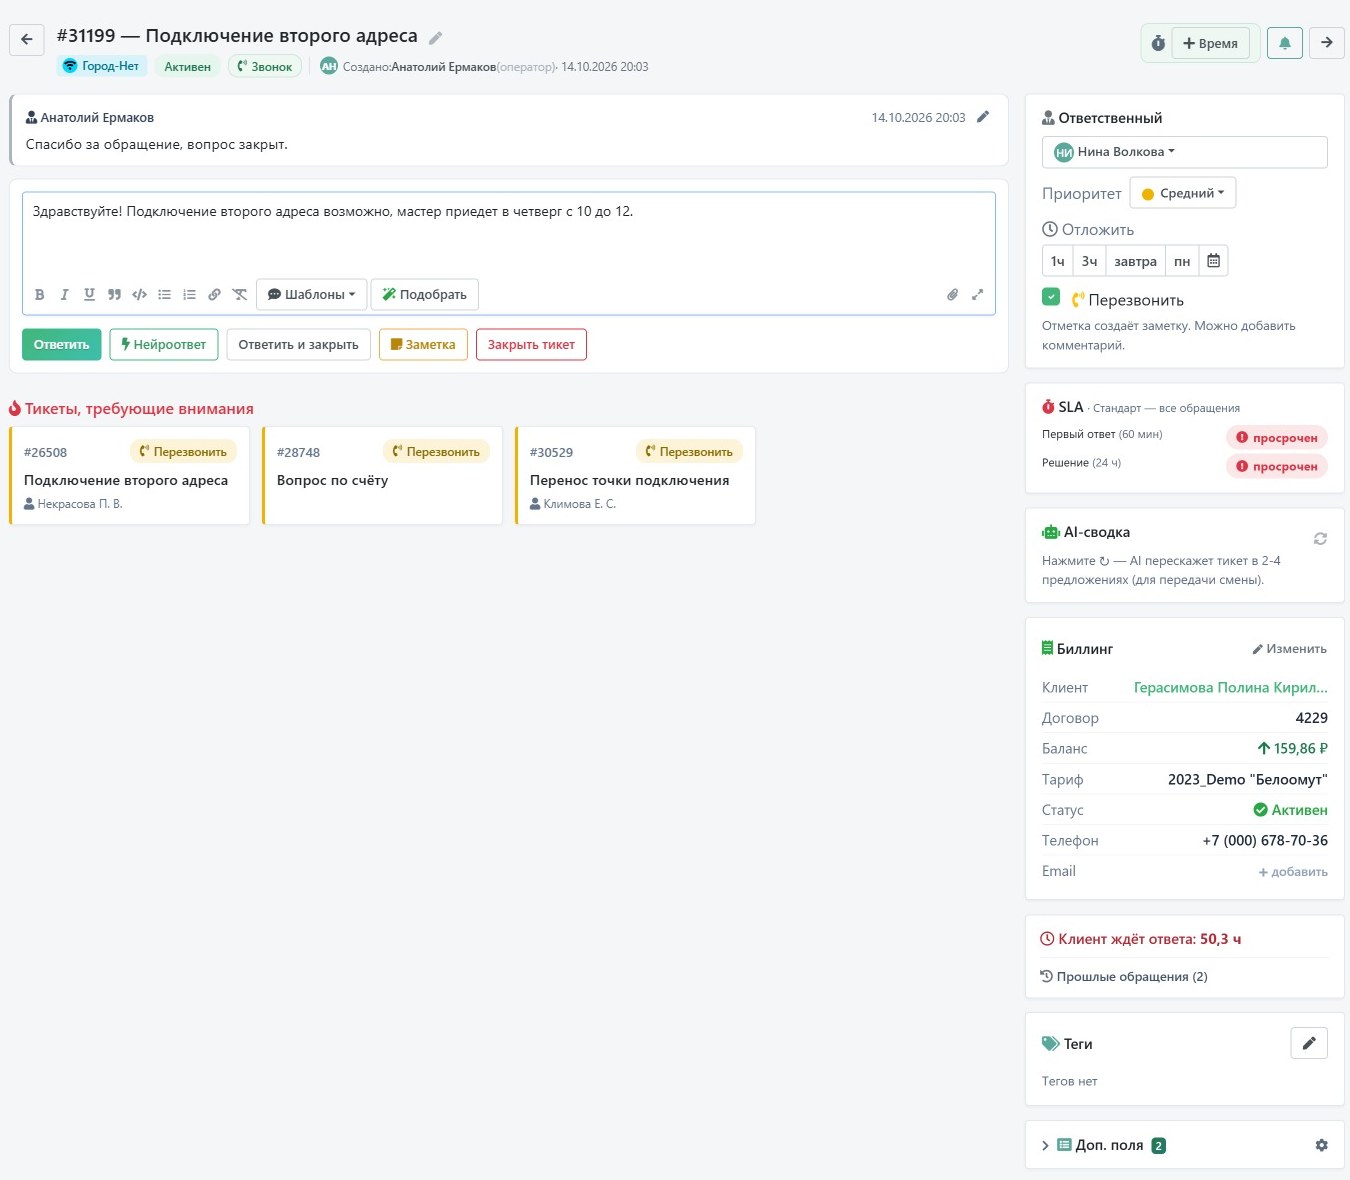Viewport: 1350px width, 1180px height.
Task: Change priority from Средний dropdown
Action: pos(1183,193)
